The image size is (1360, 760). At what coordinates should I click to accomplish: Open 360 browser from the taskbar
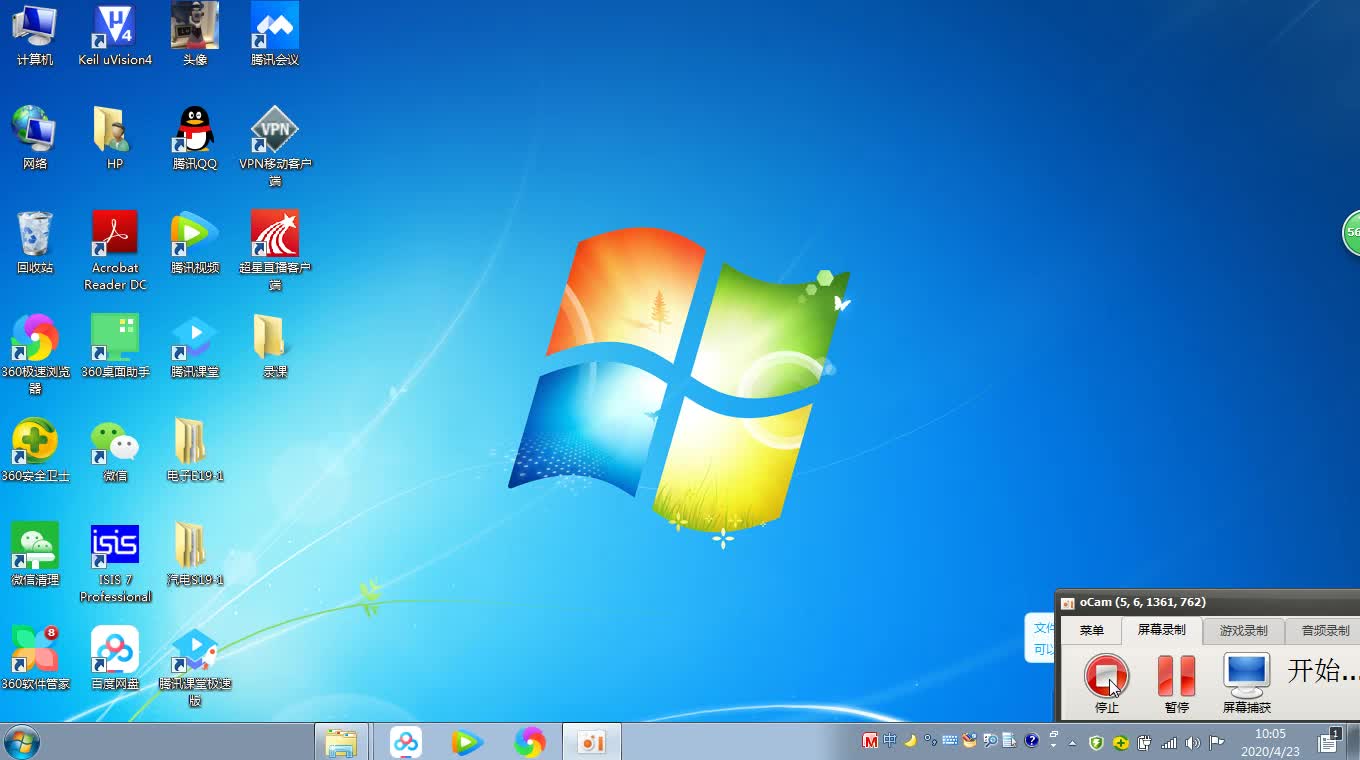530,742
